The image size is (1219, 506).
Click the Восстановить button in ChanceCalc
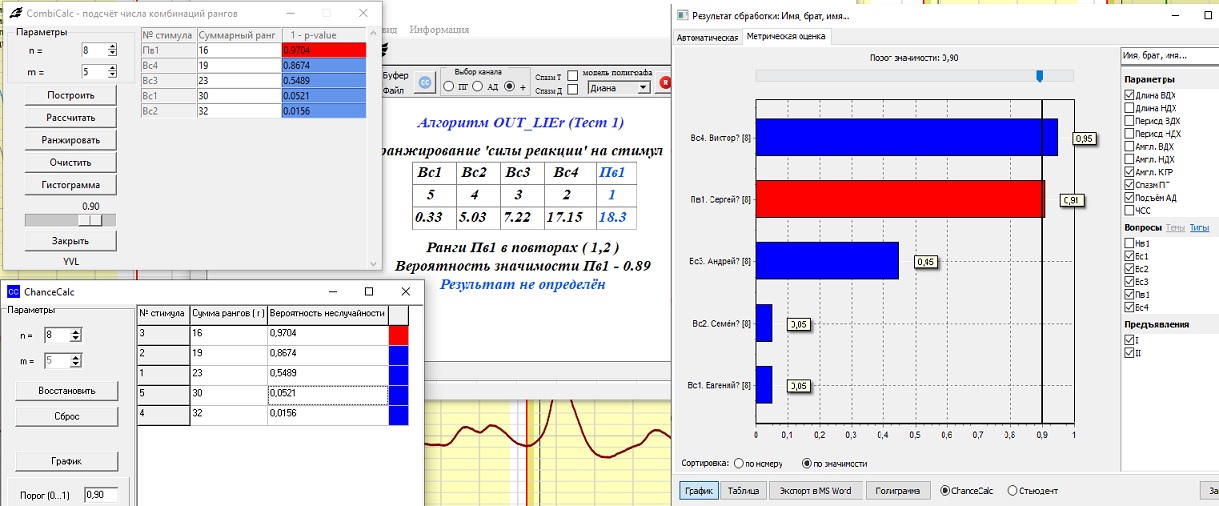point(66,389)
